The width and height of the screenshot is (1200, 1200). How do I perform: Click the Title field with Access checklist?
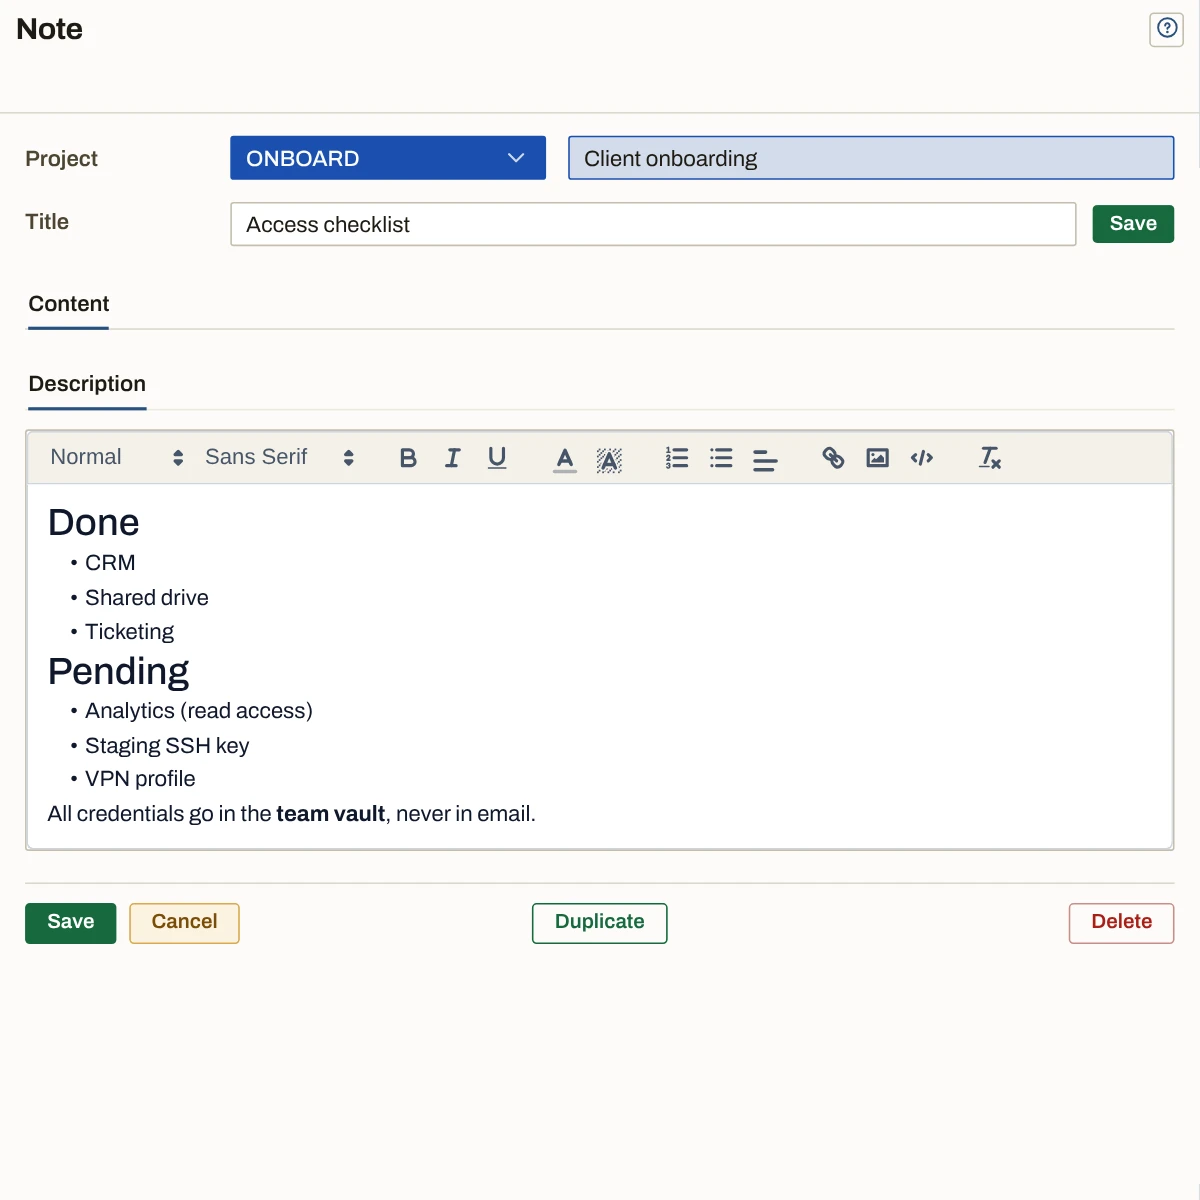(653, 224)
